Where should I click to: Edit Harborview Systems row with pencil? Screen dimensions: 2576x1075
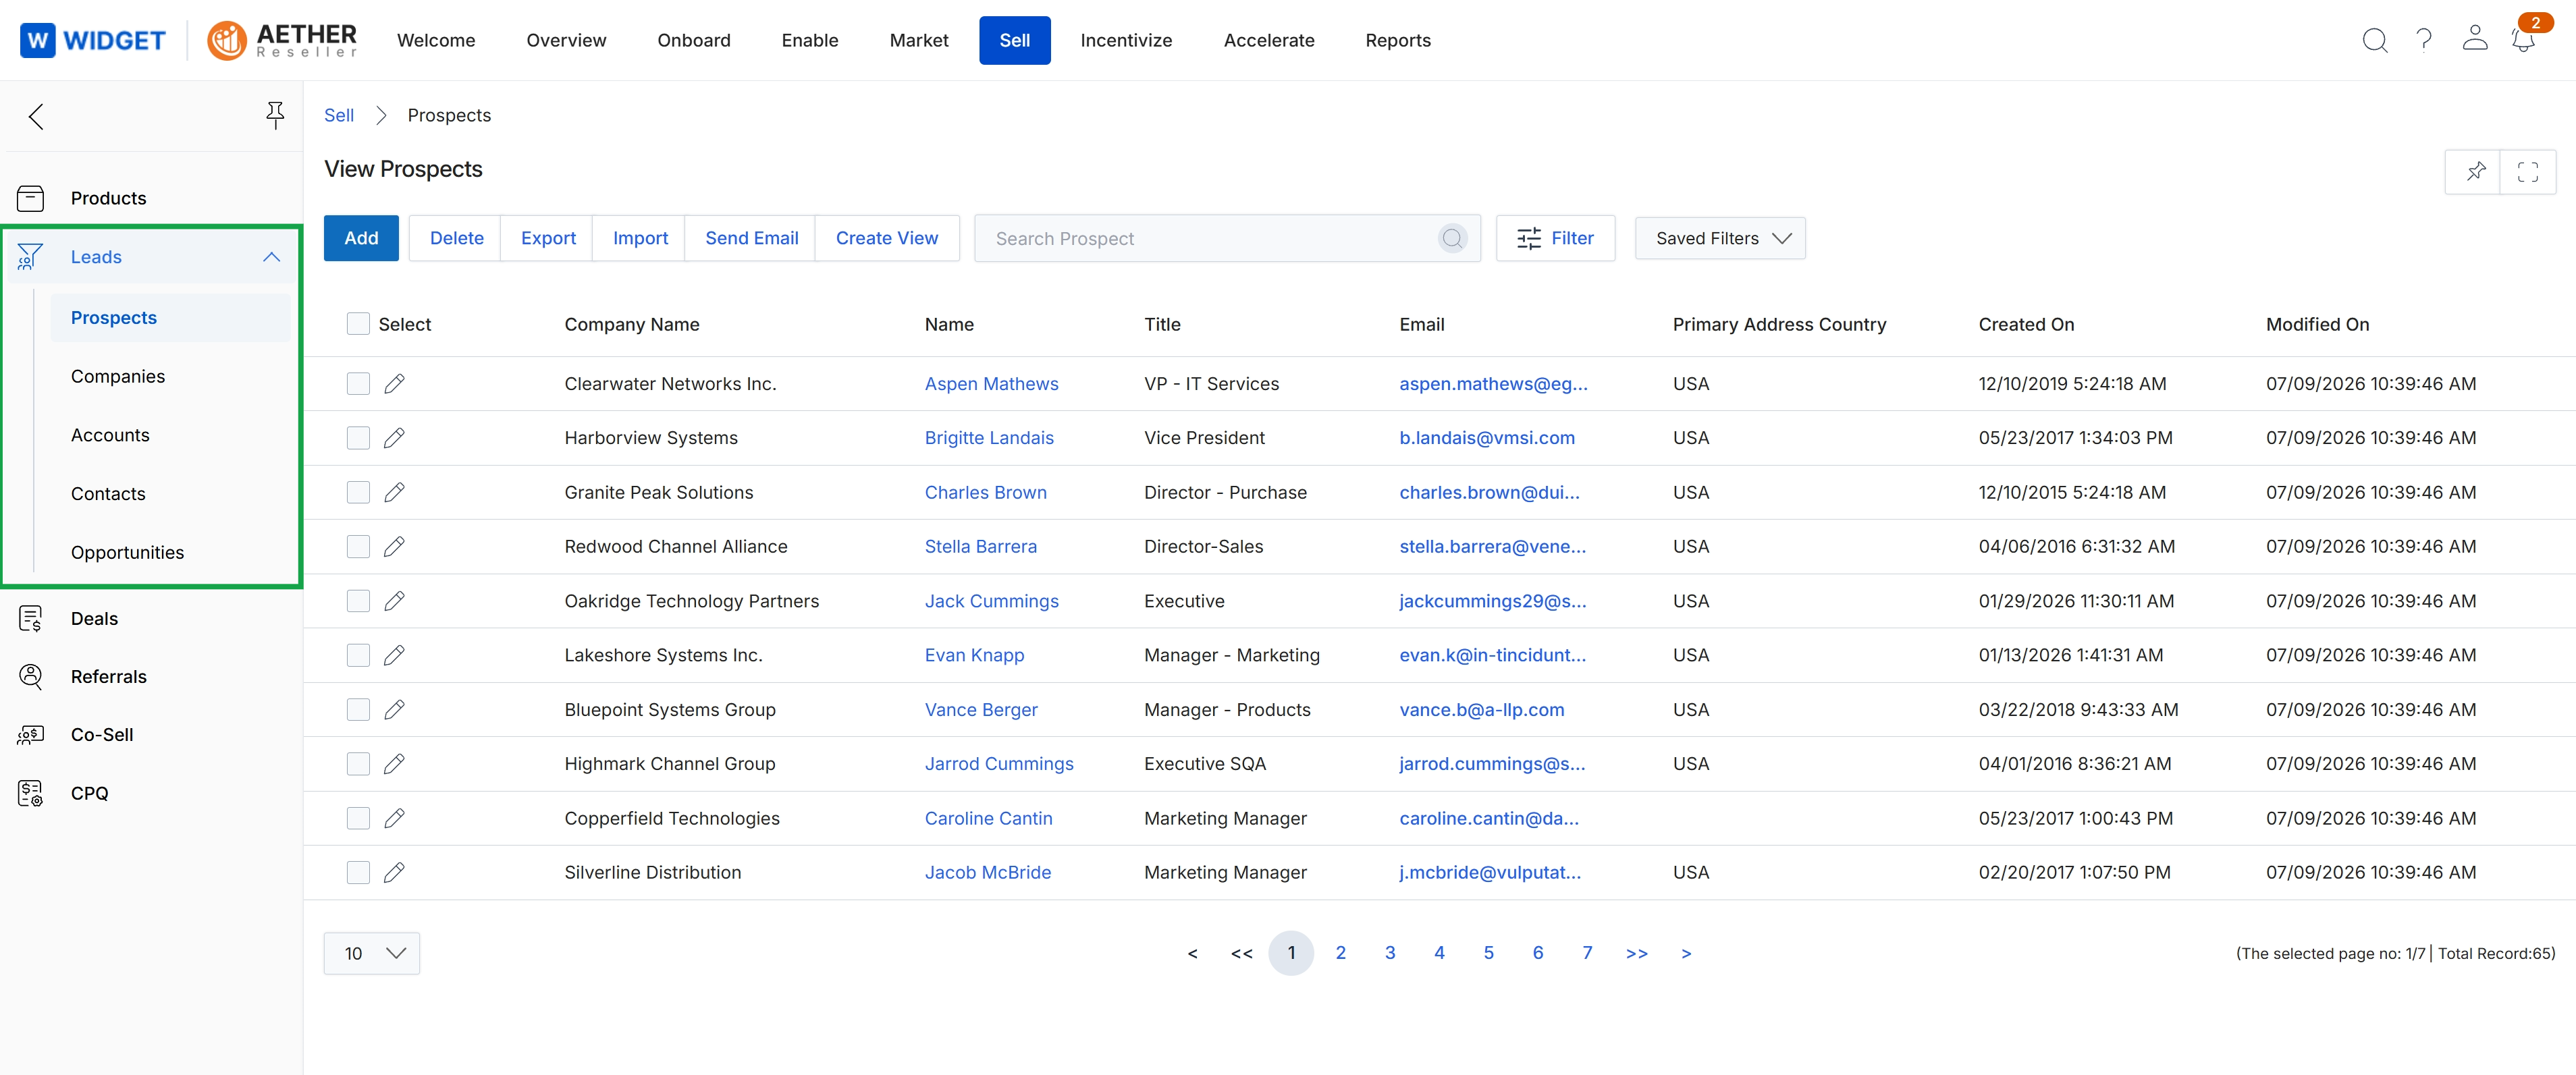click(394, 438)
